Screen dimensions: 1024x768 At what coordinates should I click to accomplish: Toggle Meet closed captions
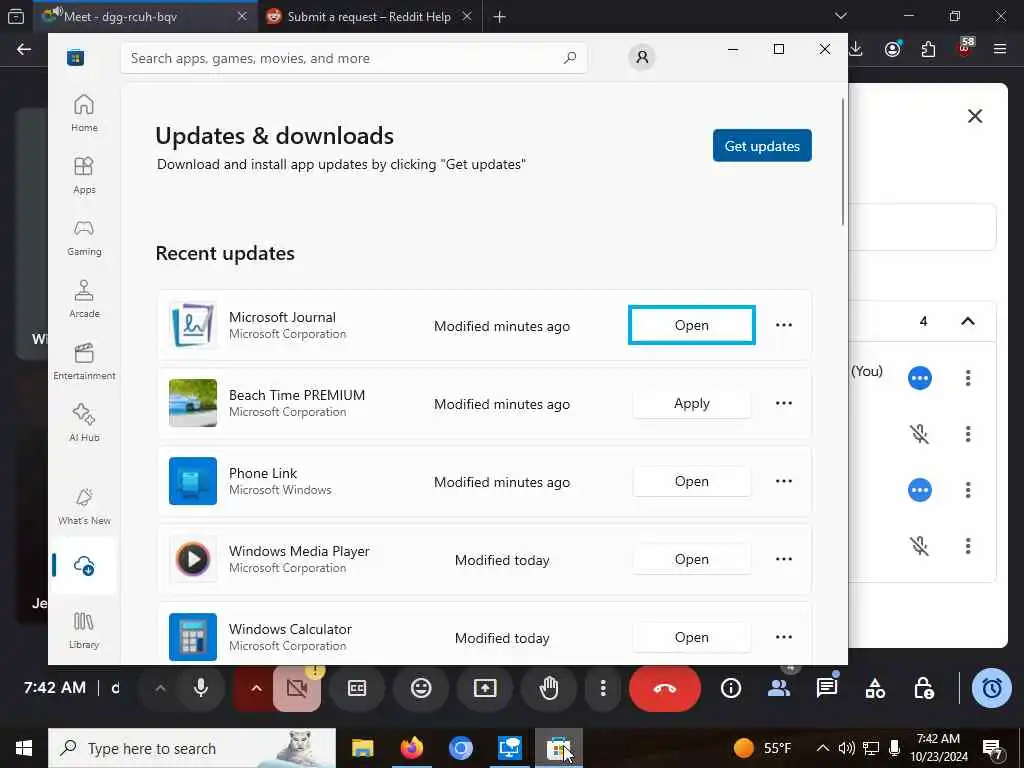[x=357, y=688]
